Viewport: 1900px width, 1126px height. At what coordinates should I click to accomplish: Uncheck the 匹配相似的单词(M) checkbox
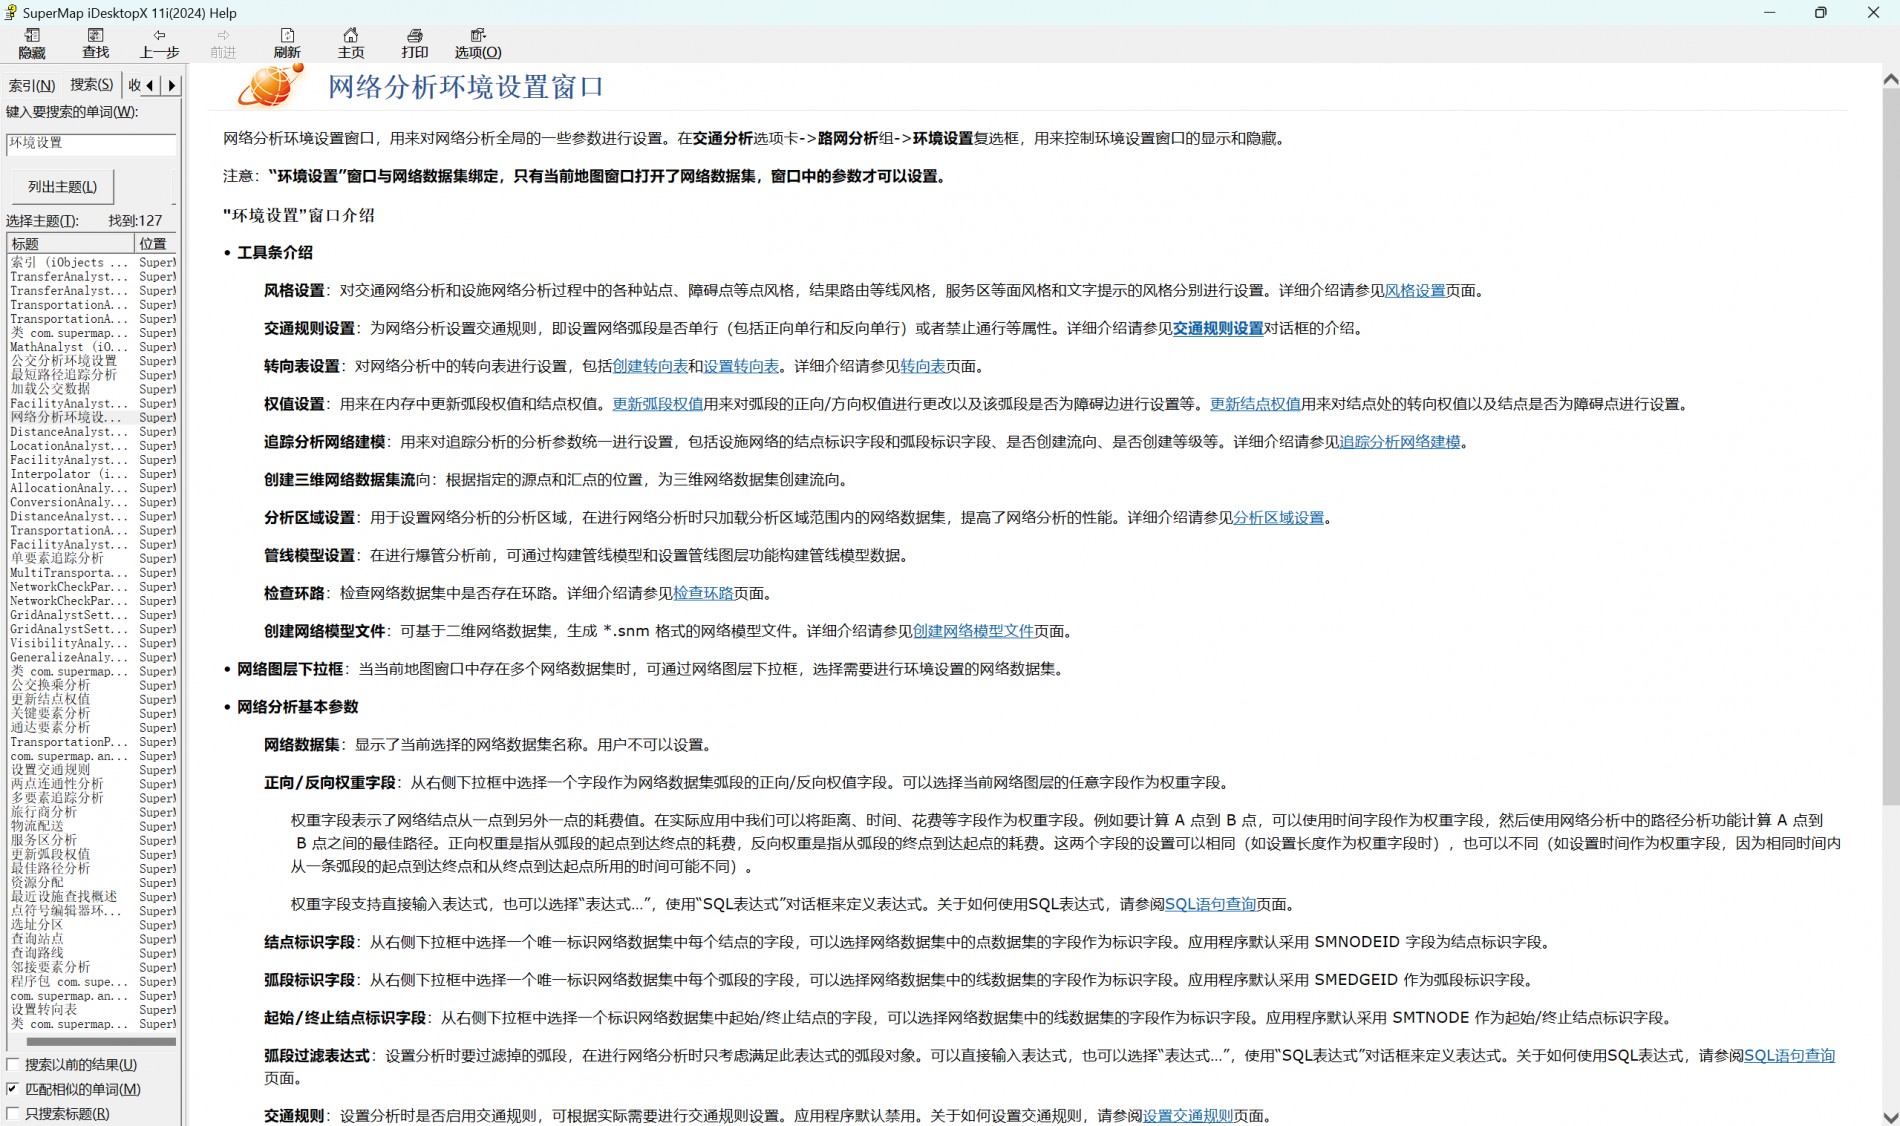point(13,1089)
